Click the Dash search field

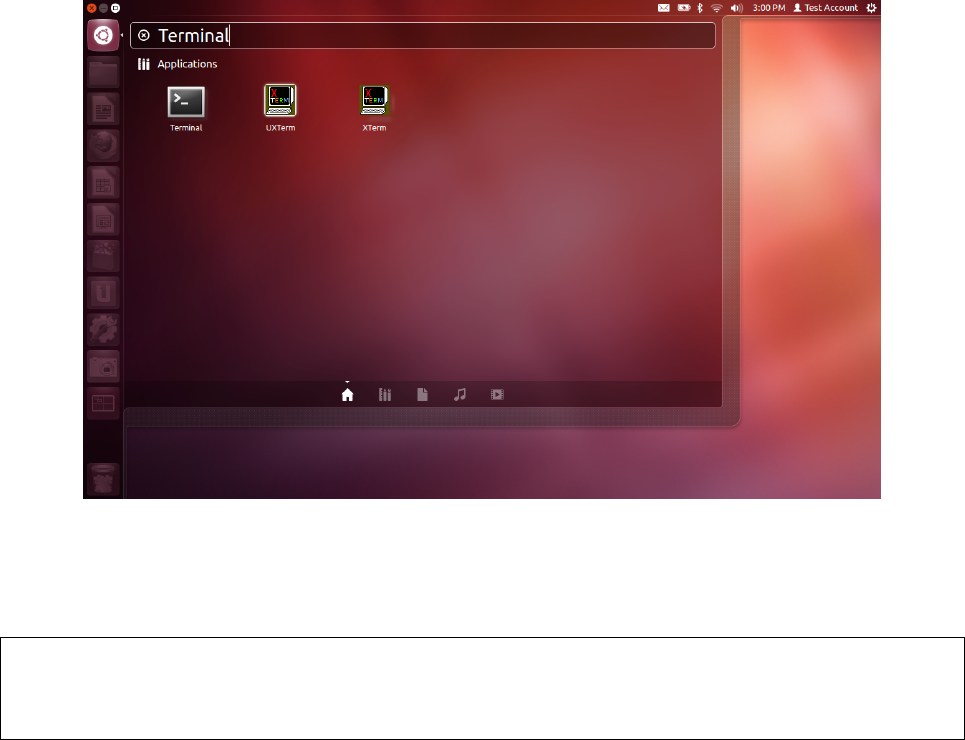pos(423,36)
